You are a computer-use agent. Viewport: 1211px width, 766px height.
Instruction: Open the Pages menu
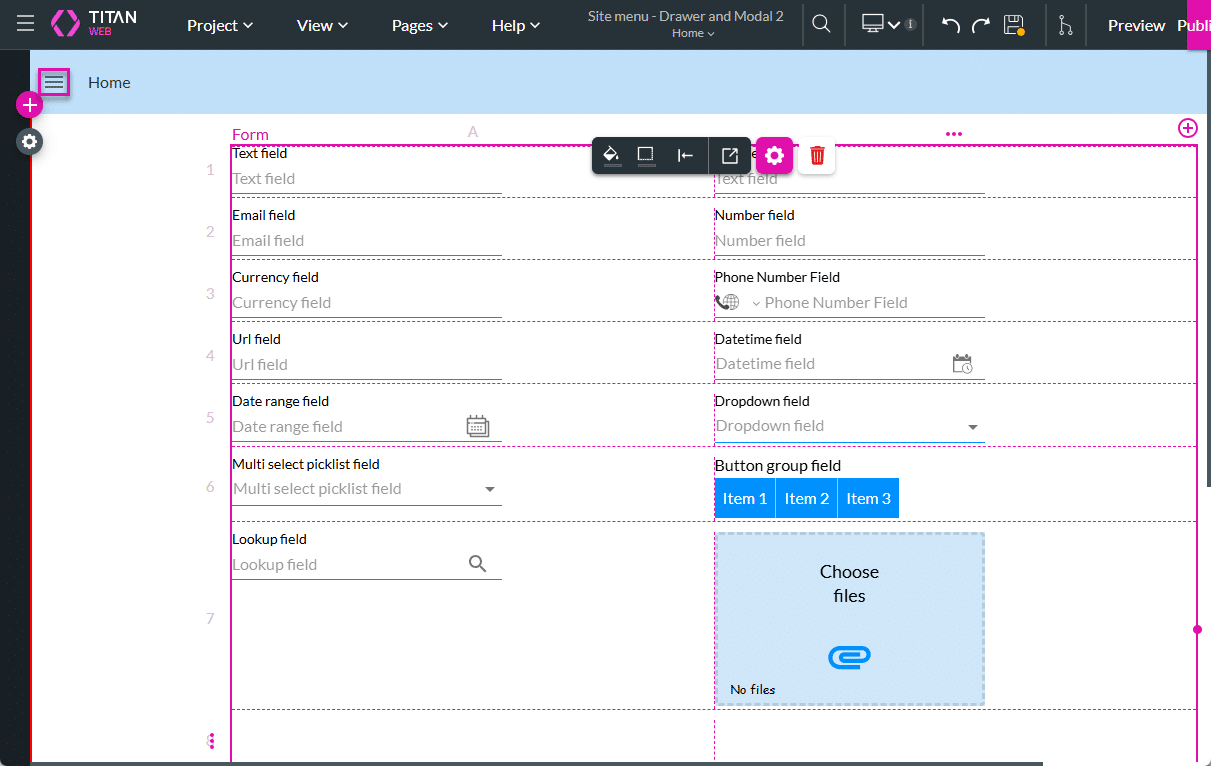click(421, 25)
